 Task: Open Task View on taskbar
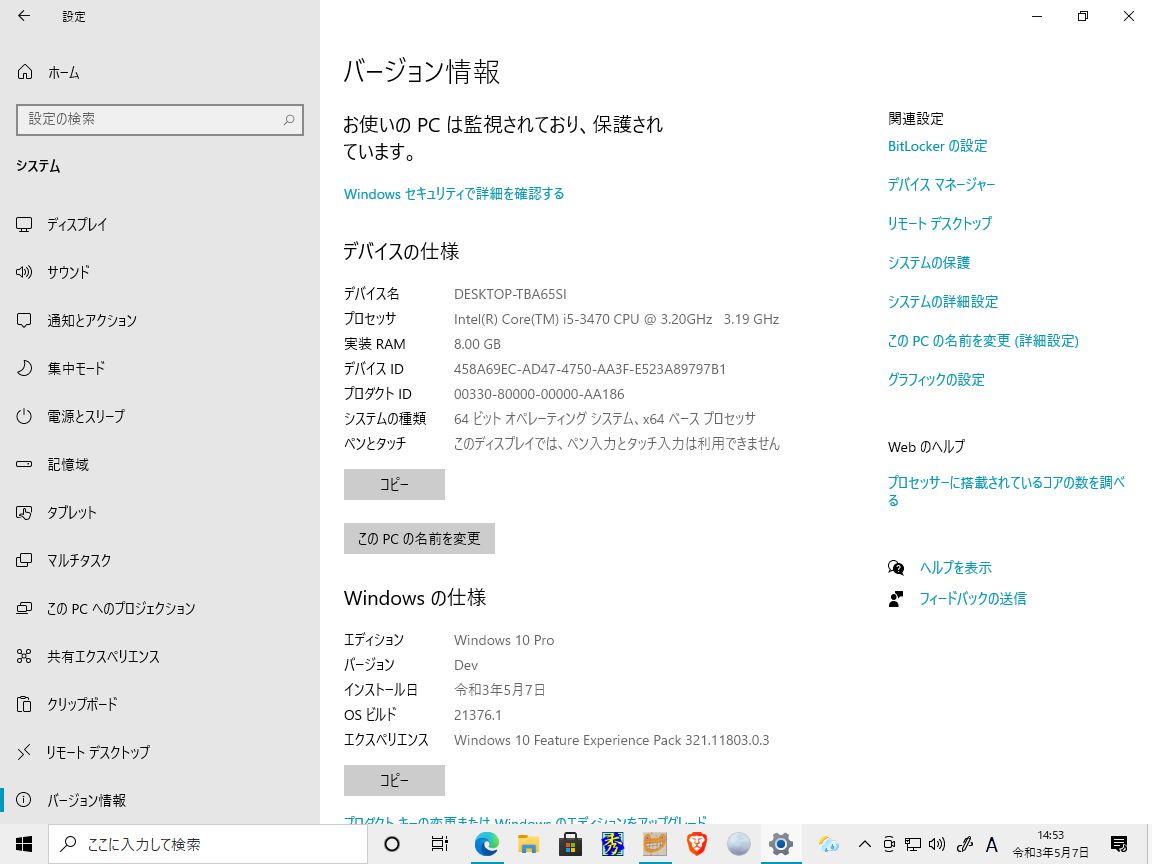click(x=440, y=844)
